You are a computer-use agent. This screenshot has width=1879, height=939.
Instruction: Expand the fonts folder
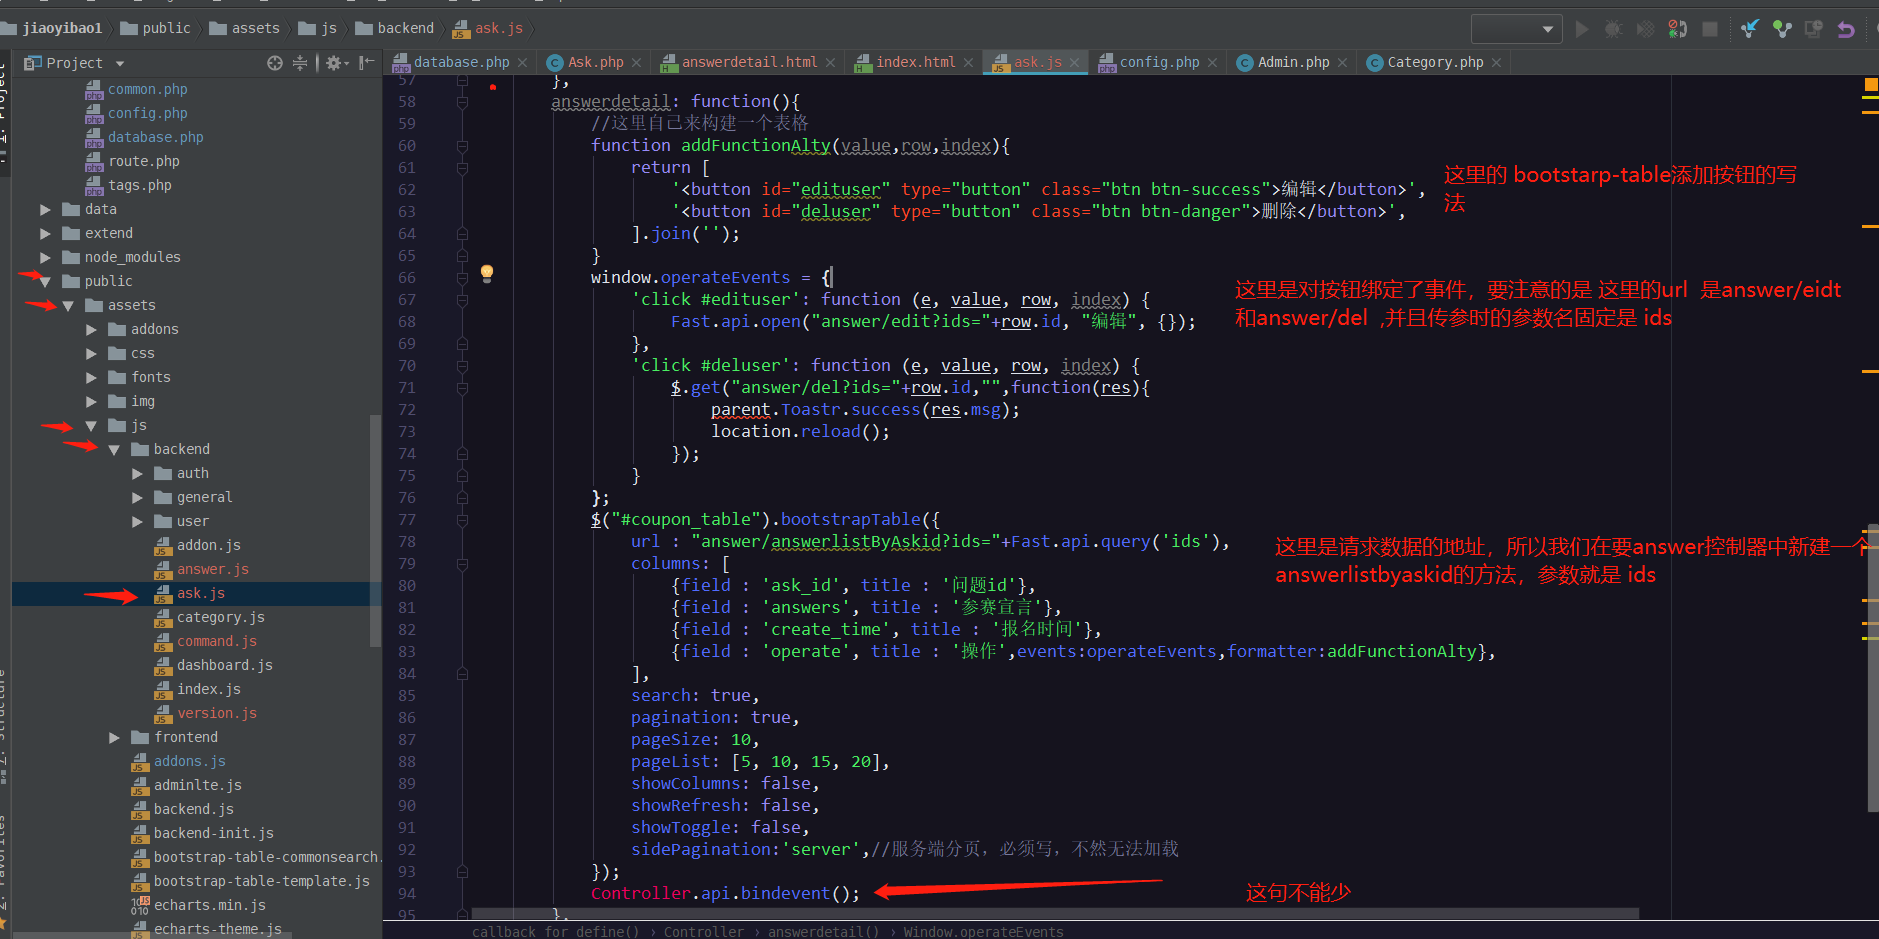91,378
